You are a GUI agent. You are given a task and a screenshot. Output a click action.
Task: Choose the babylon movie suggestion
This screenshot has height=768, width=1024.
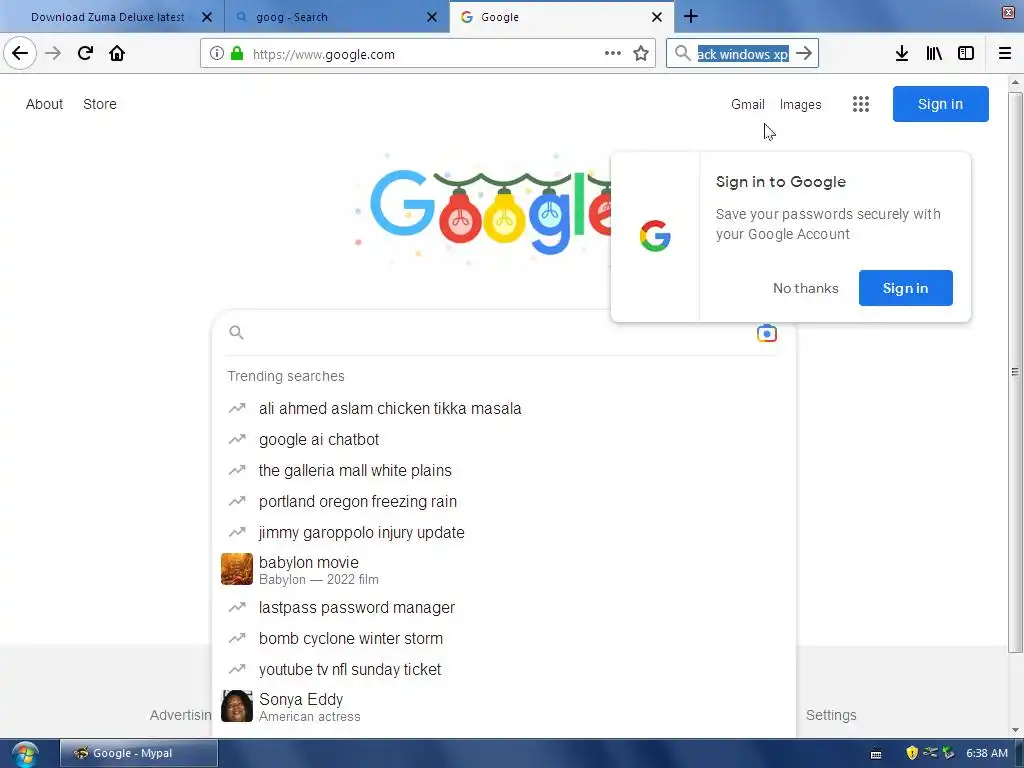pyautogui.click(x=504, y=569)
